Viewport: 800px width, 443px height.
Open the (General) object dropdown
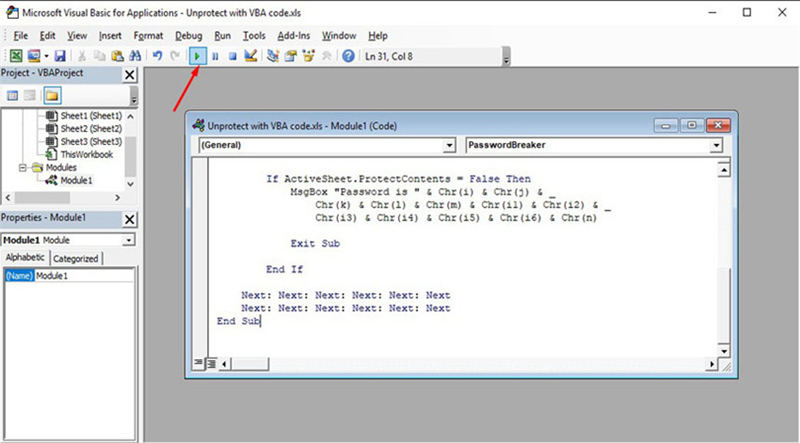tap(327, 145)
